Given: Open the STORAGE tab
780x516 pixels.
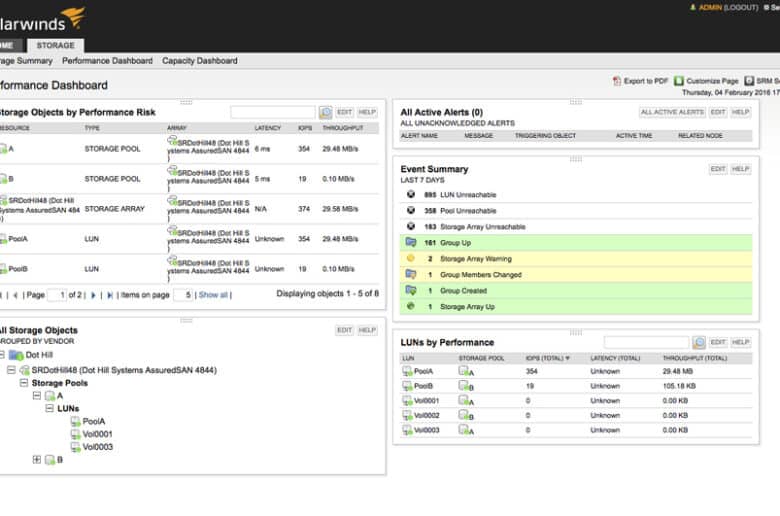Looking at the screenshot, I should [x=55, y=45].
